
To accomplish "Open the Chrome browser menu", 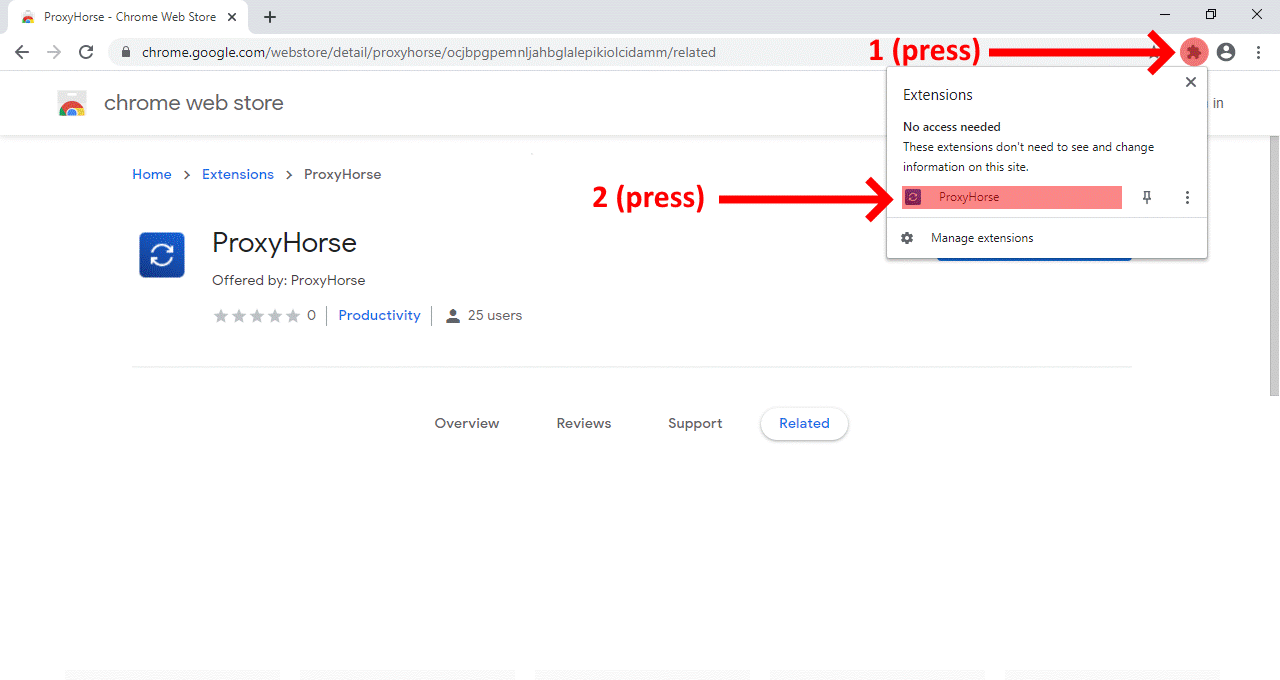I will 1258,51.
